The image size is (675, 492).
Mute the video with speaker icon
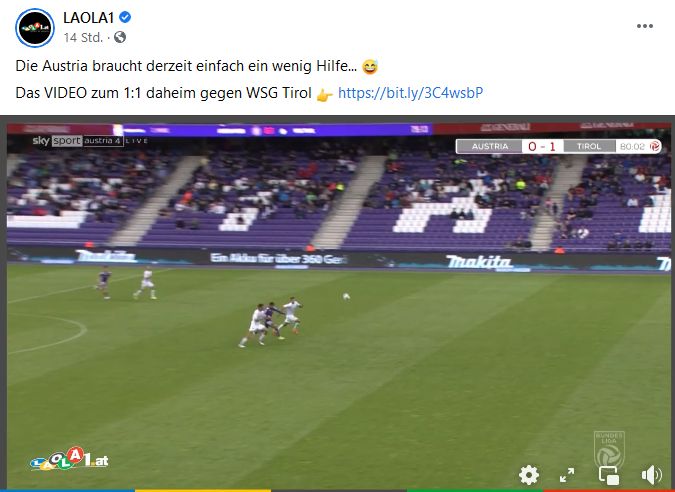coord(652,475)
